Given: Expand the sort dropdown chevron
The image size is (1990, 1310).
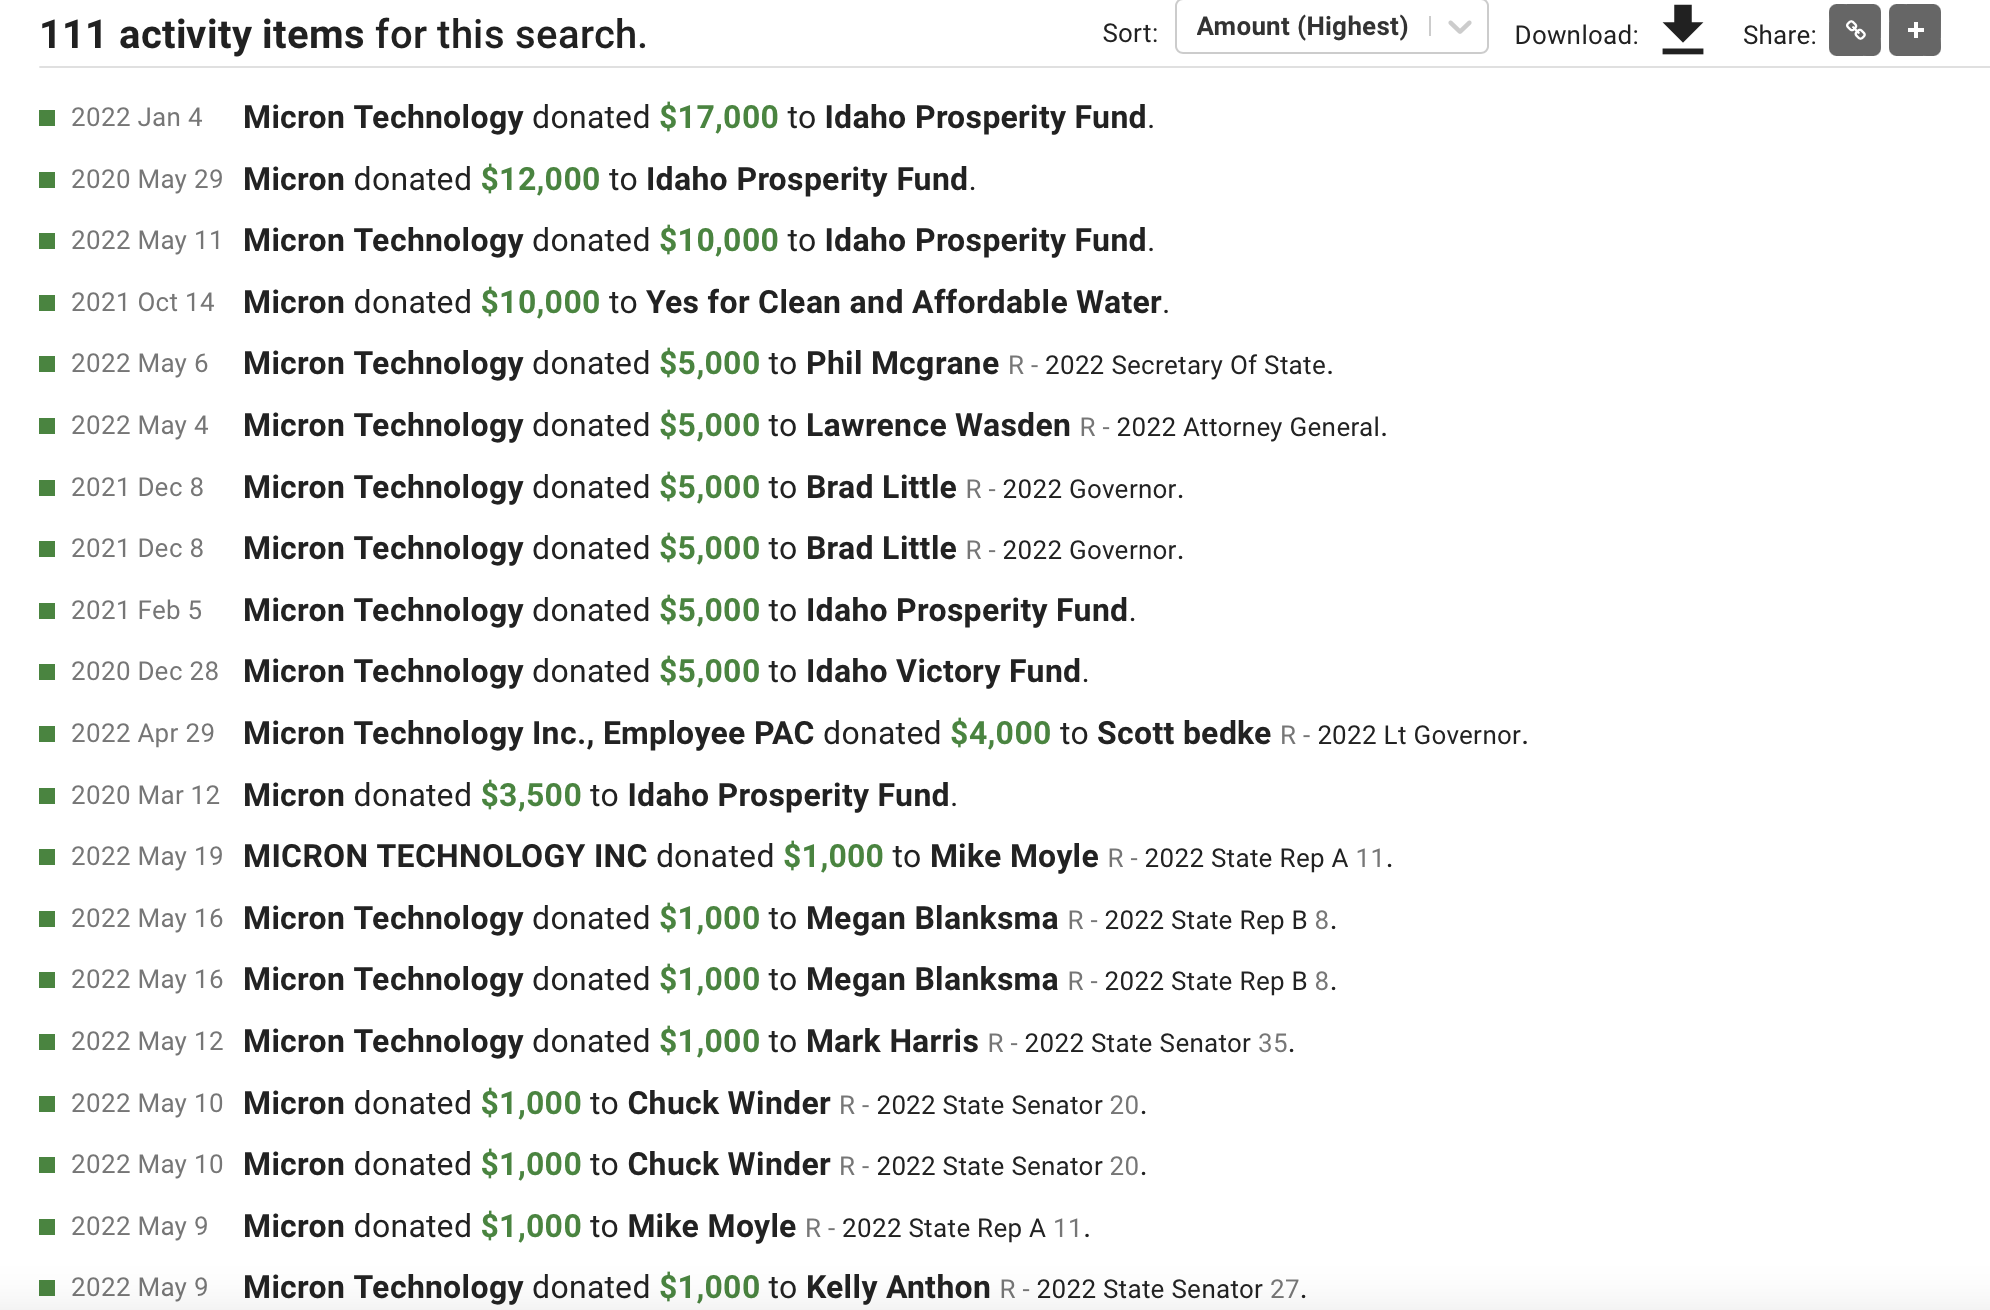Looking at the screenshot, I should [1460, 27].
